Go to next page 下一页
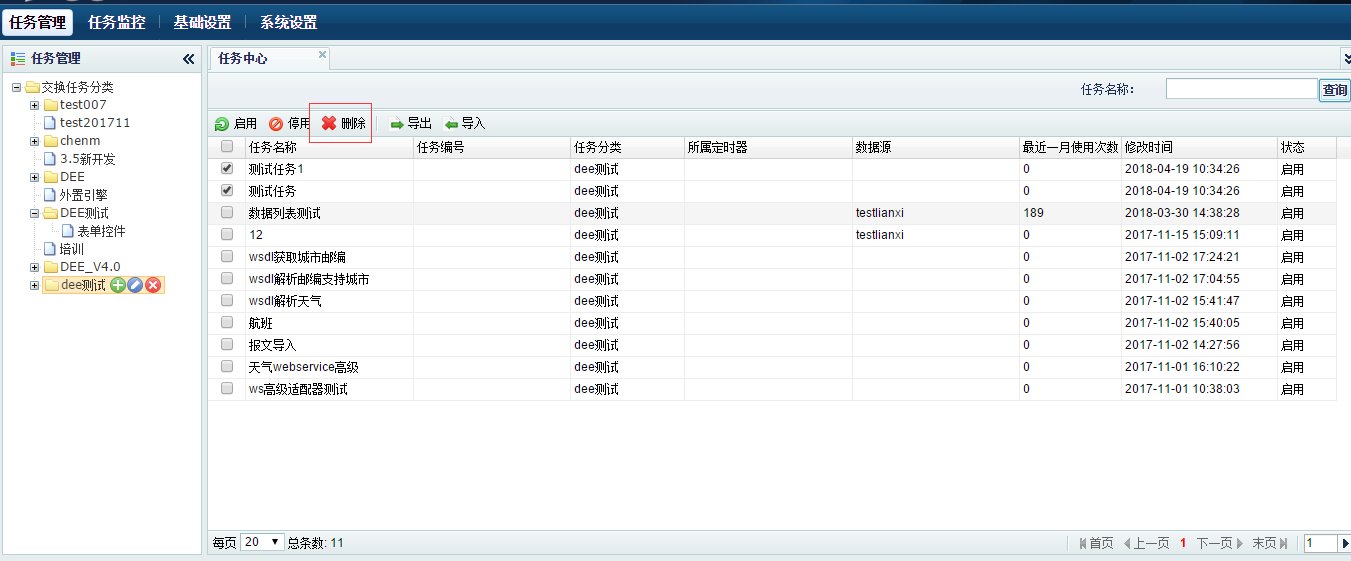The image size is (1351, 561). pos(1220,543)
